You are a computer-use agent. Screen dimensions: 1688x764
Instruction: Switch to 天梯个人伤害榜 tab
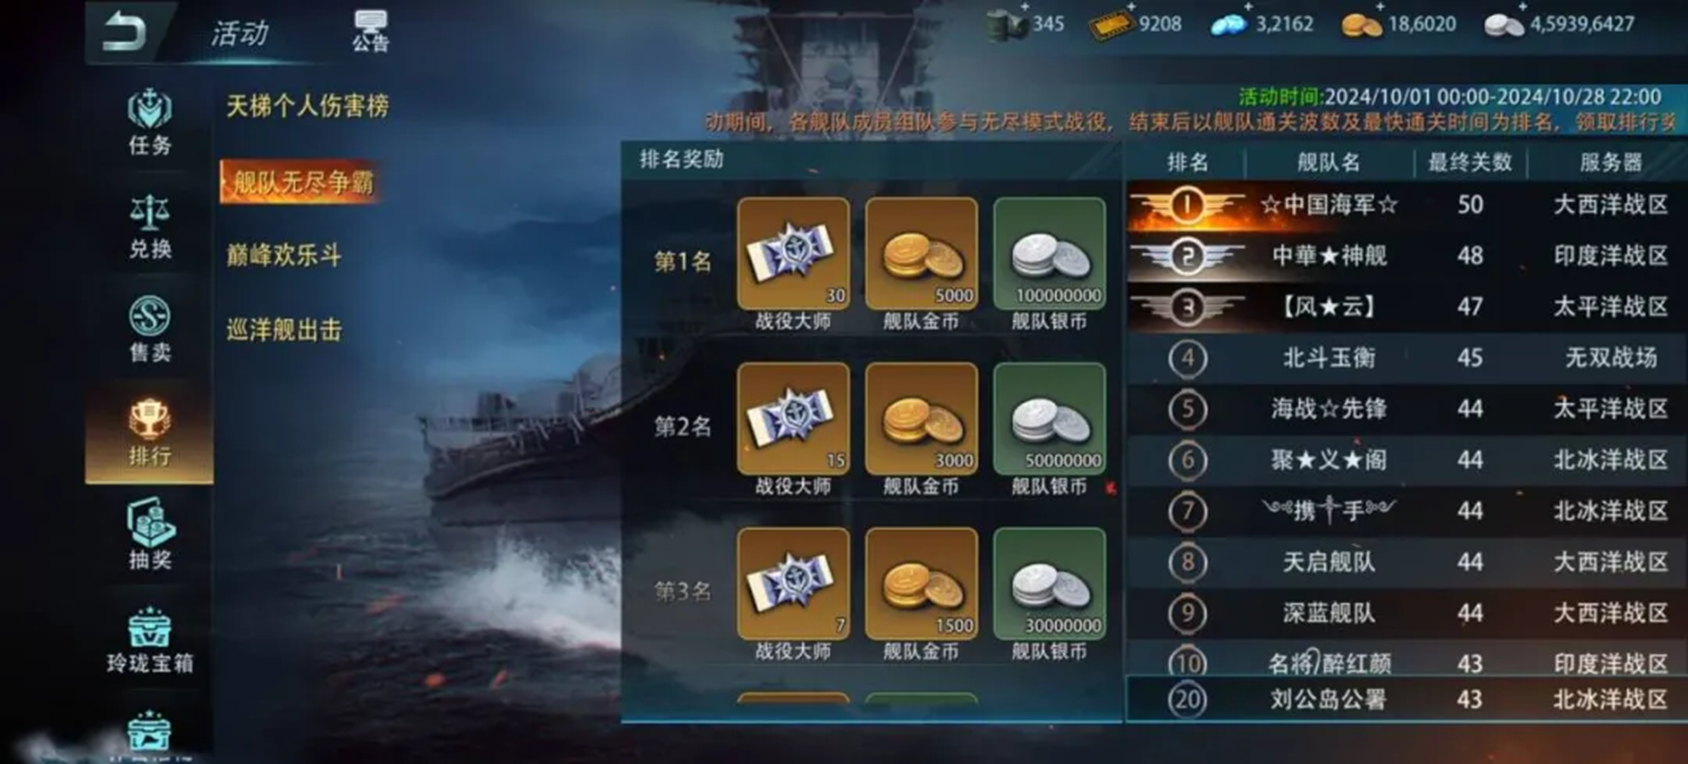pyautogui.click(x=307, y=106)
